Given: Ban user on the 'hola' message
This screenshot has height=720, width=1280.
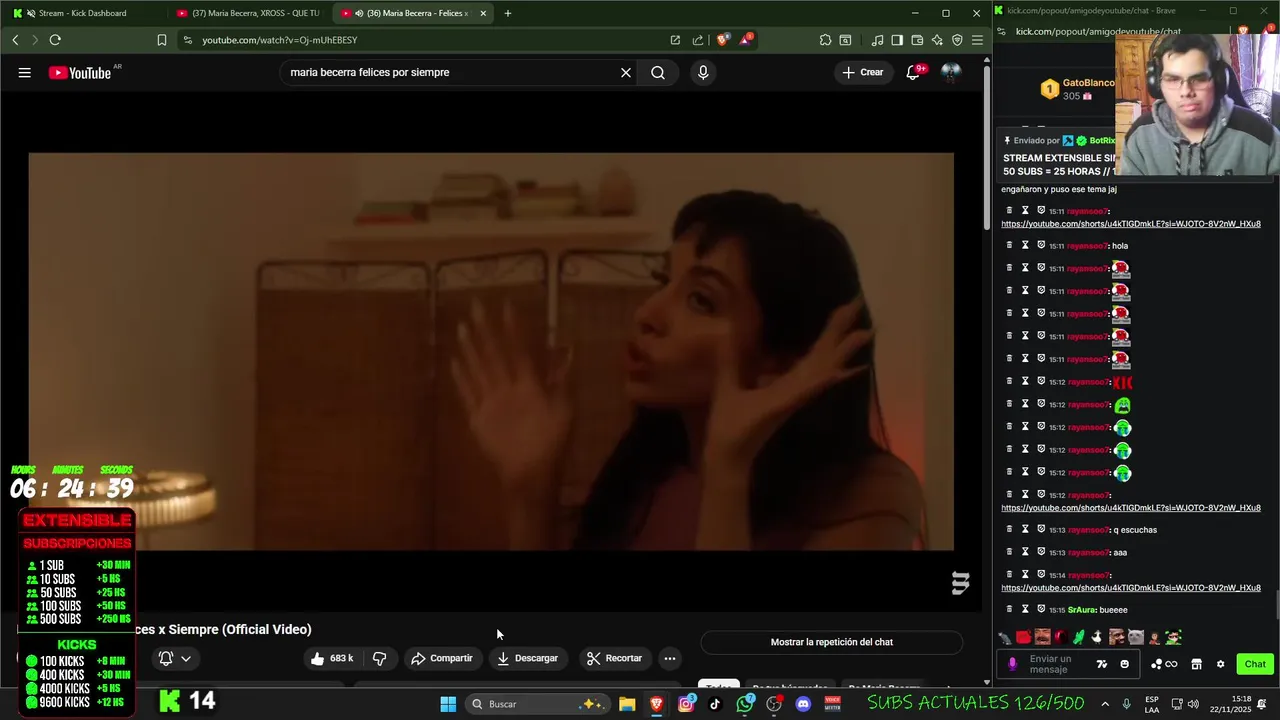Looking at the screenshot, I should 1041,245.
